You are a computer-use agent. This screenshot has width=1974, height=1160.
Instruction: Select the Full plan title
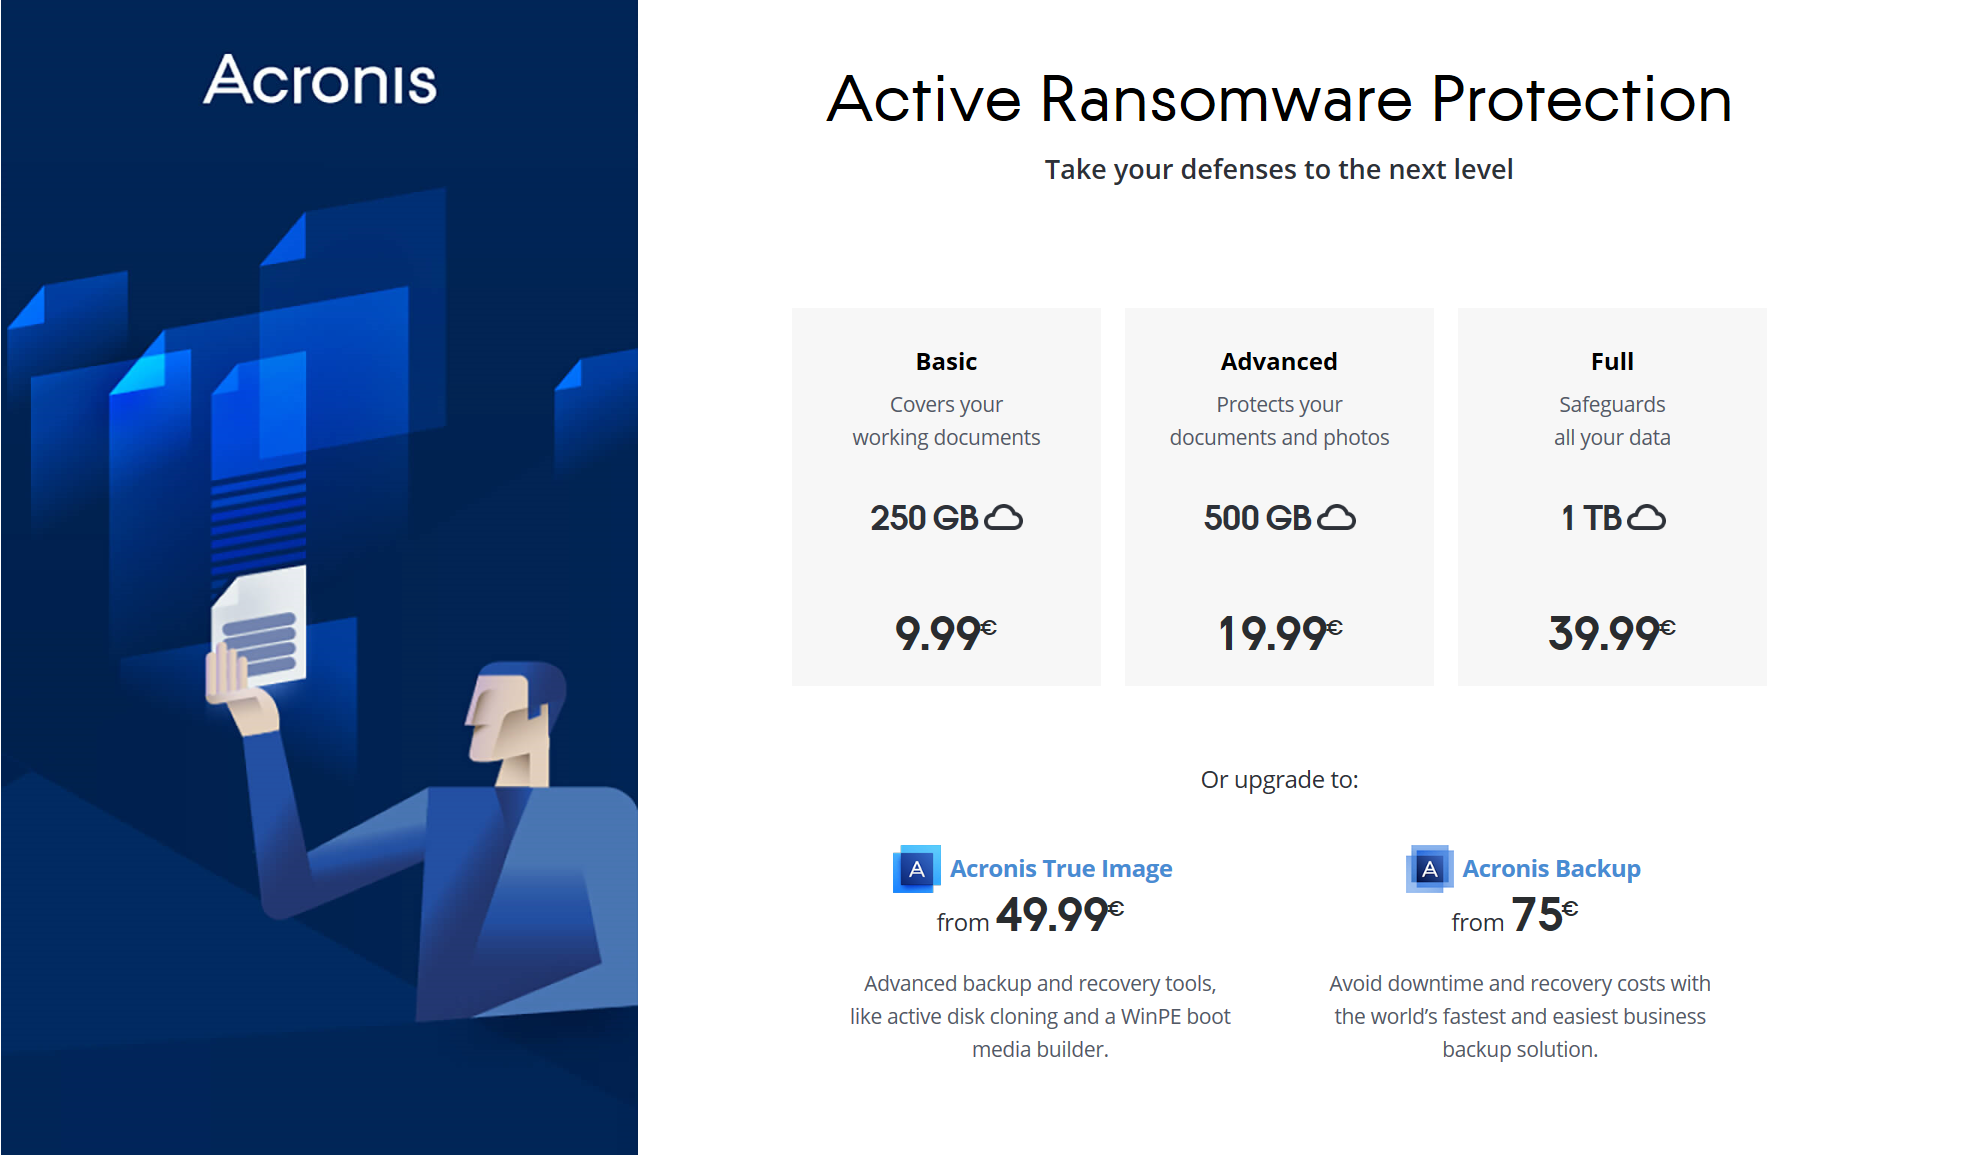click(x=1612, y=361)
